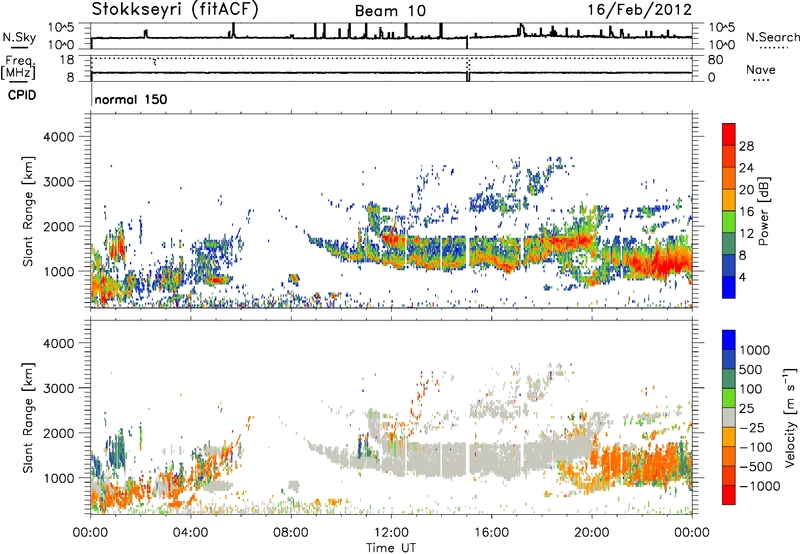Click the 80 tick on Nave axis
This screenshot has height=554, width=800.
(715, 60)
